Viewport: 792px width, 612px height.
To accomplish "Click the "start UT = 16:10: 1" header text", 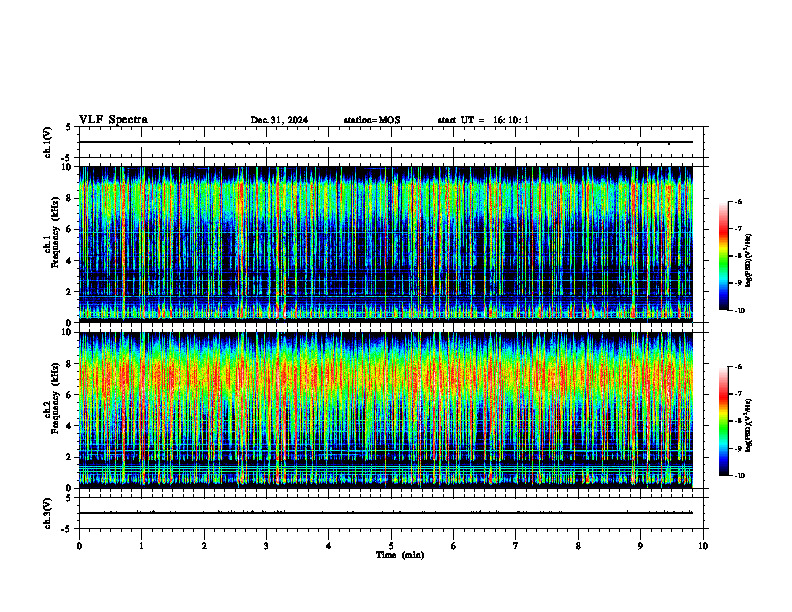I will point(483,120).
